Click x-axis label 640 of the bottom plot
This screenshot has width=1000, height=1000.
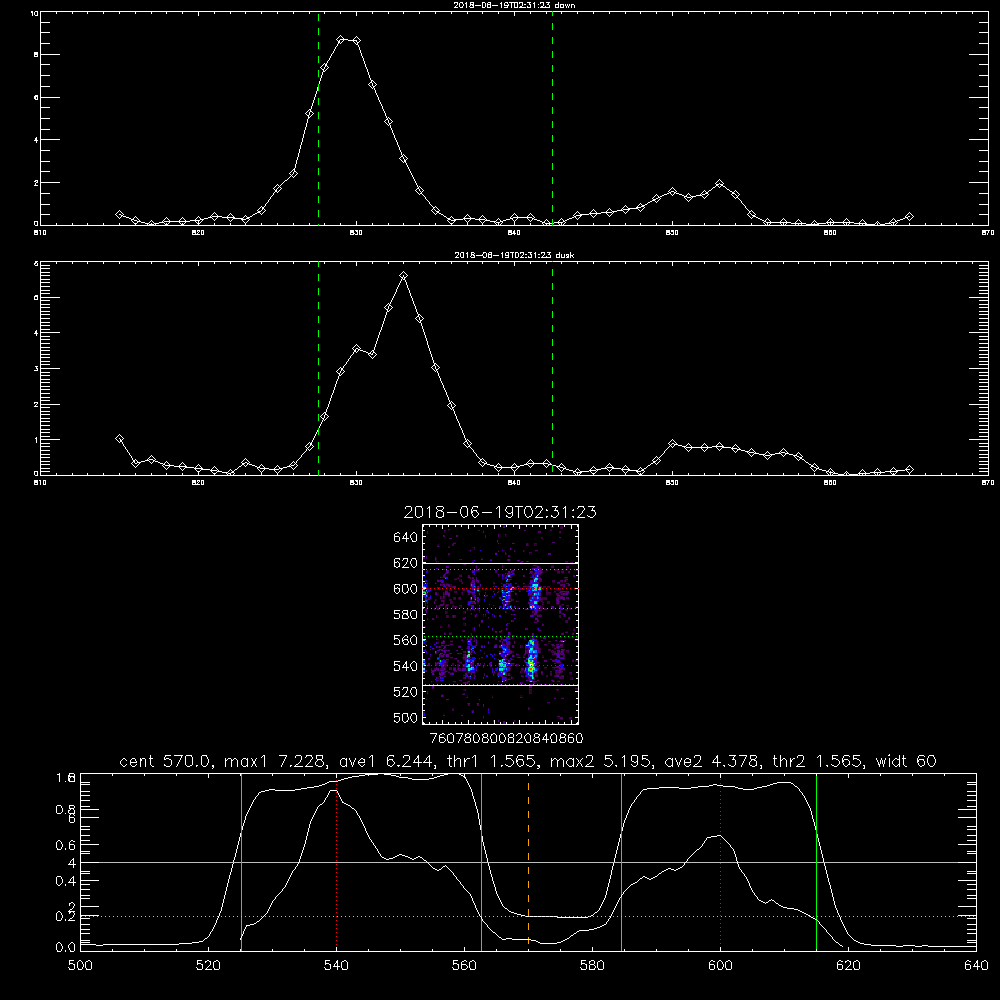click(976, 966)
